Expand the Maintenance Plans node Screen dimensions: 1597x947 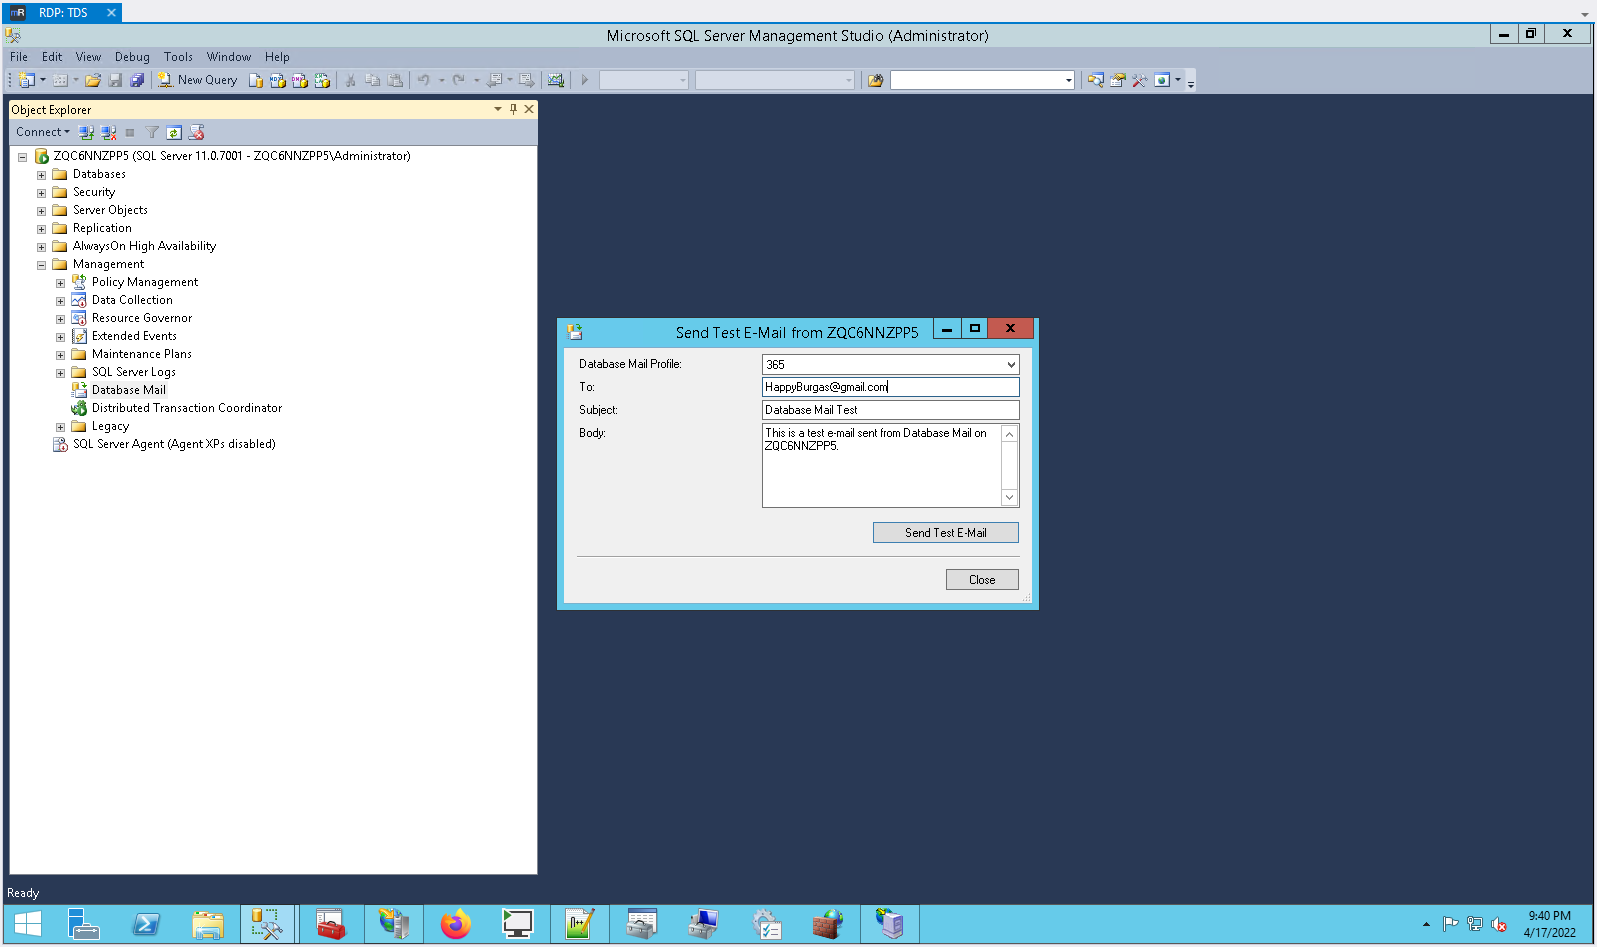coord(61,355)
